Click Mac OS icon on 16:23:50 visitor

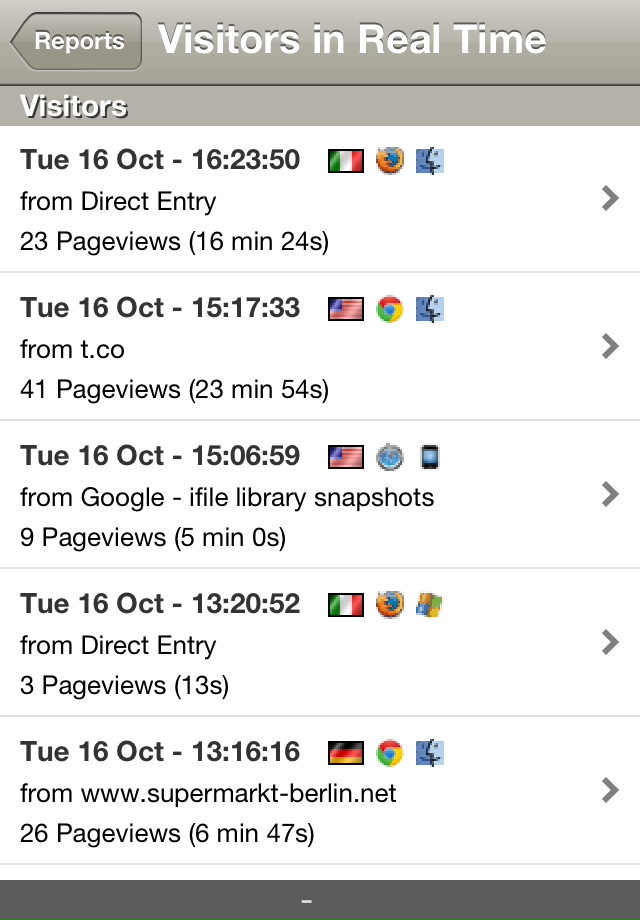[430, 161]
